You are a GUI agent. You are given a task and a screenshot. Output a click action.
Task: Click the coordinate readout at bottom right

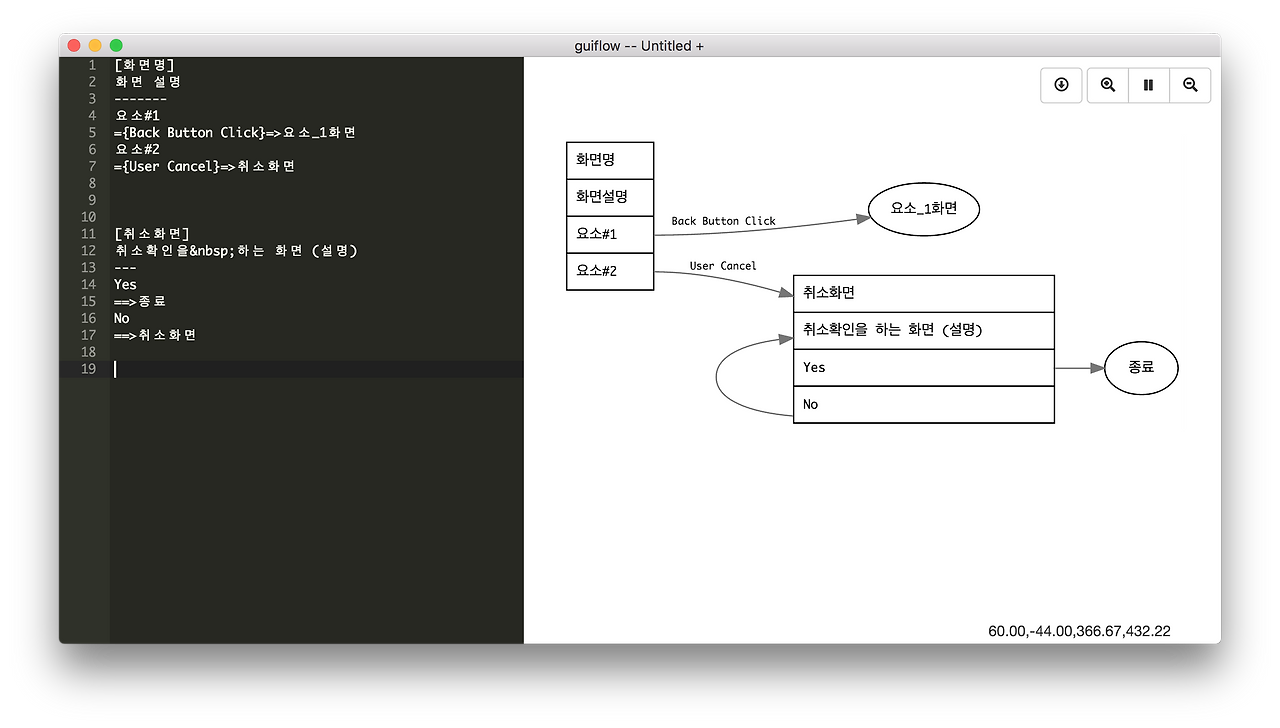click(1078, 631)
